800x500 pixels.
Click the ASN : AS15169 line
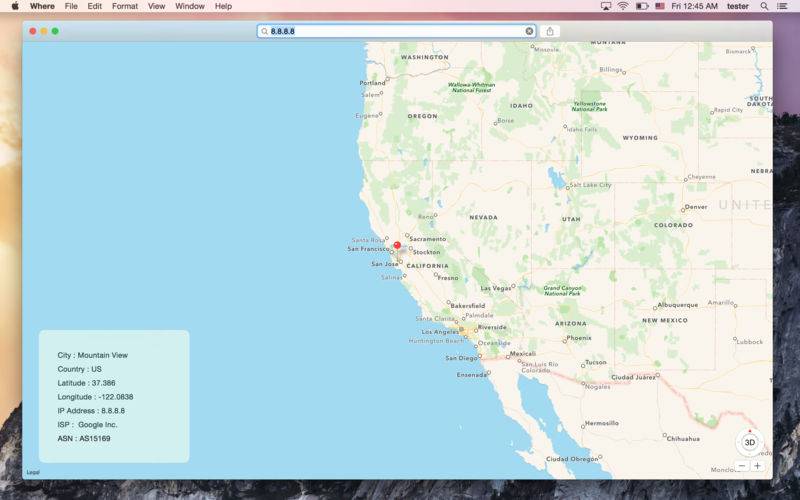pos(84,438)
